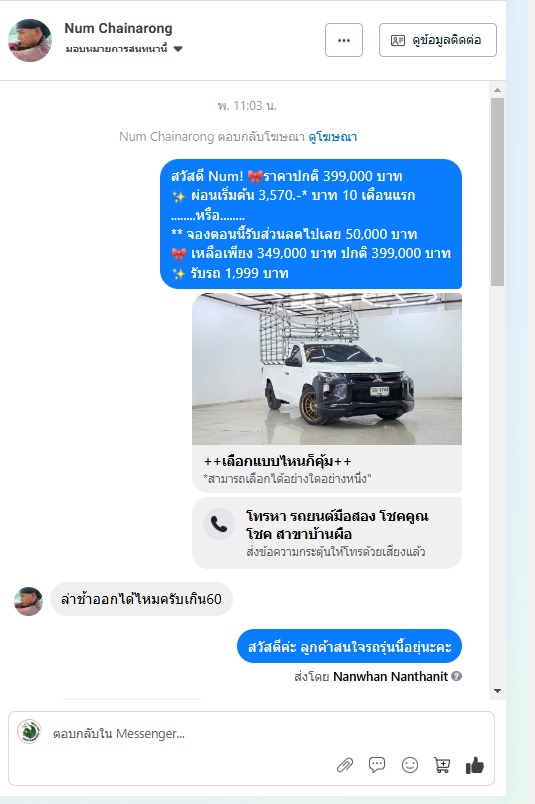
Task: Expand the assign conversation dropdown arrow
Action: pyautogui.click(x=178, y=49)
